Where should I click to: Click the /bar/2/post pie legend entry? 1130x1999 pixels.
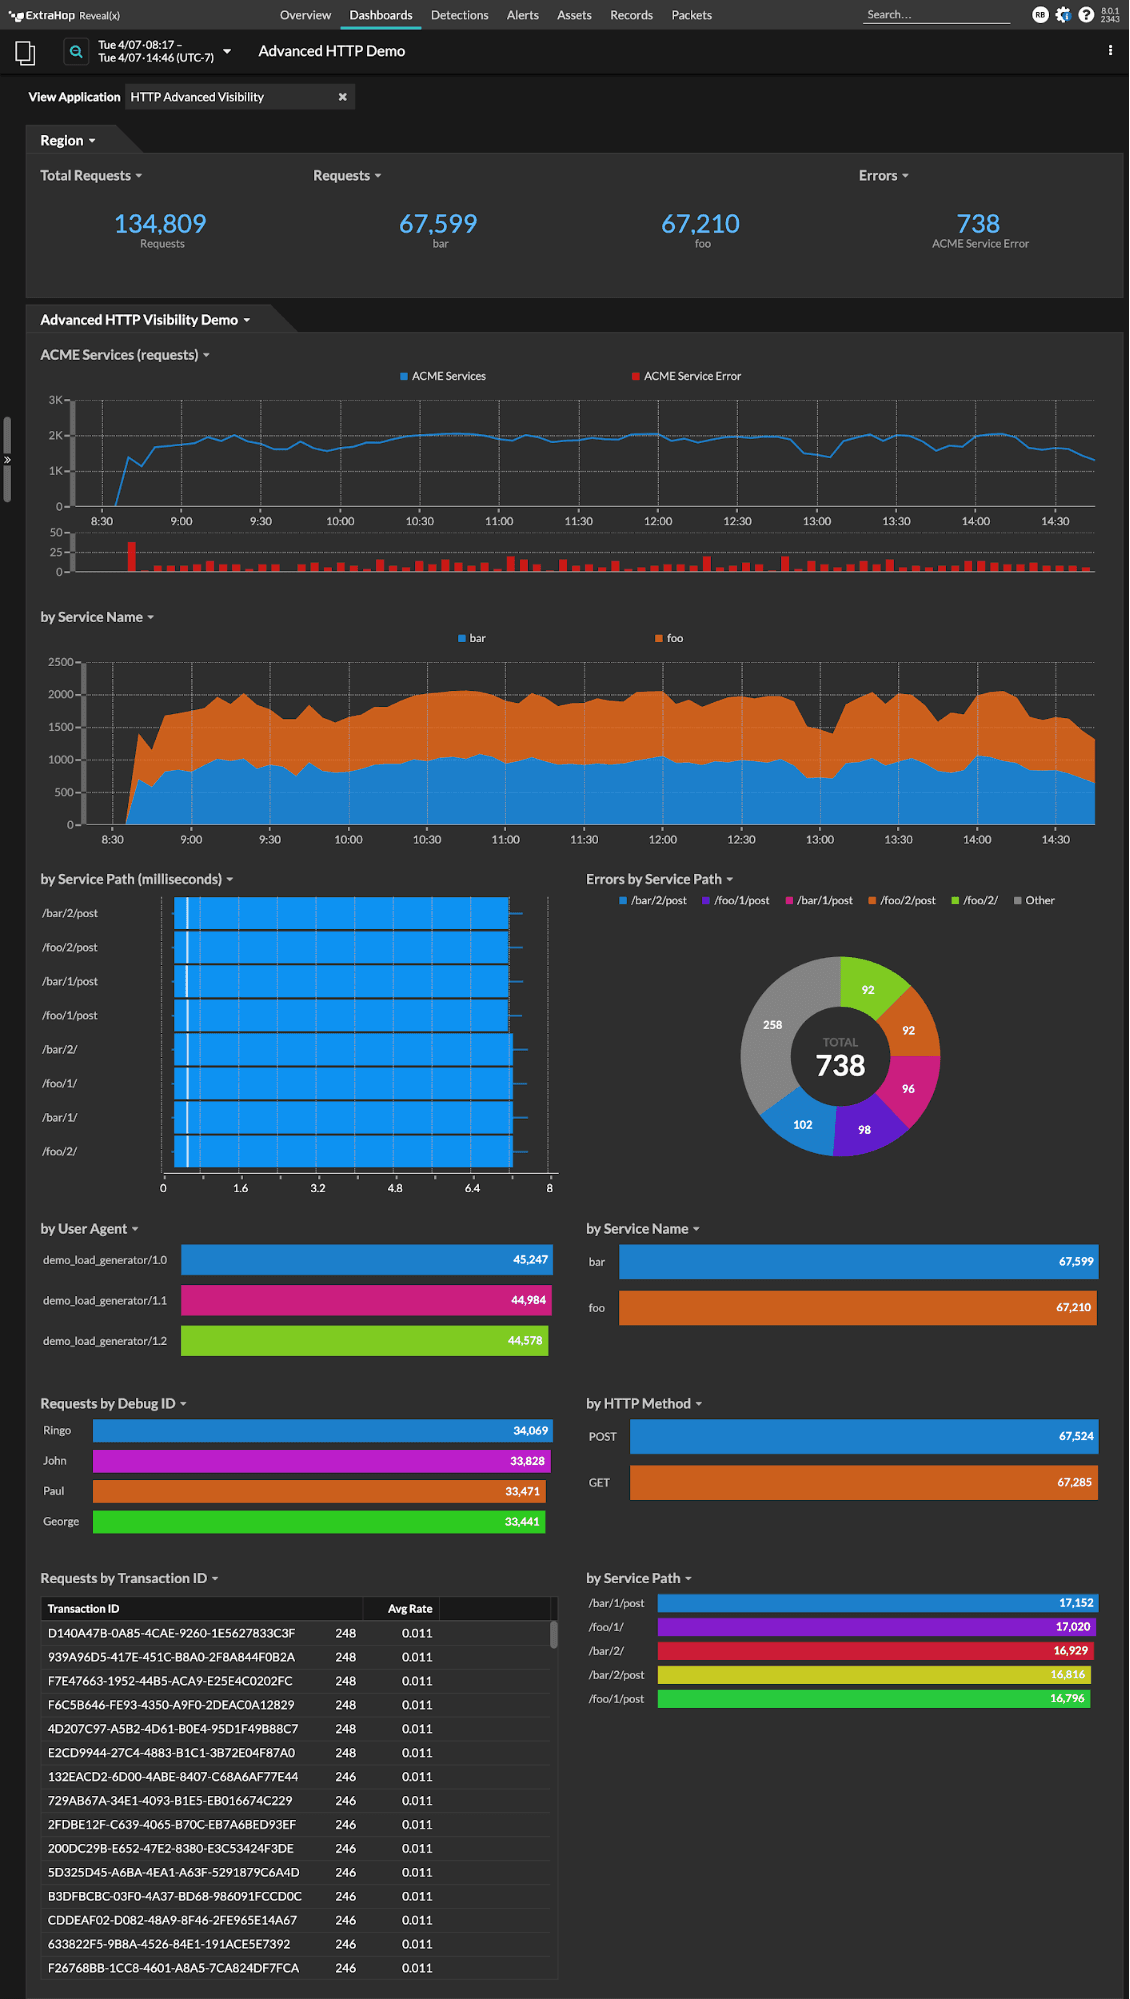tap(653, 901)
